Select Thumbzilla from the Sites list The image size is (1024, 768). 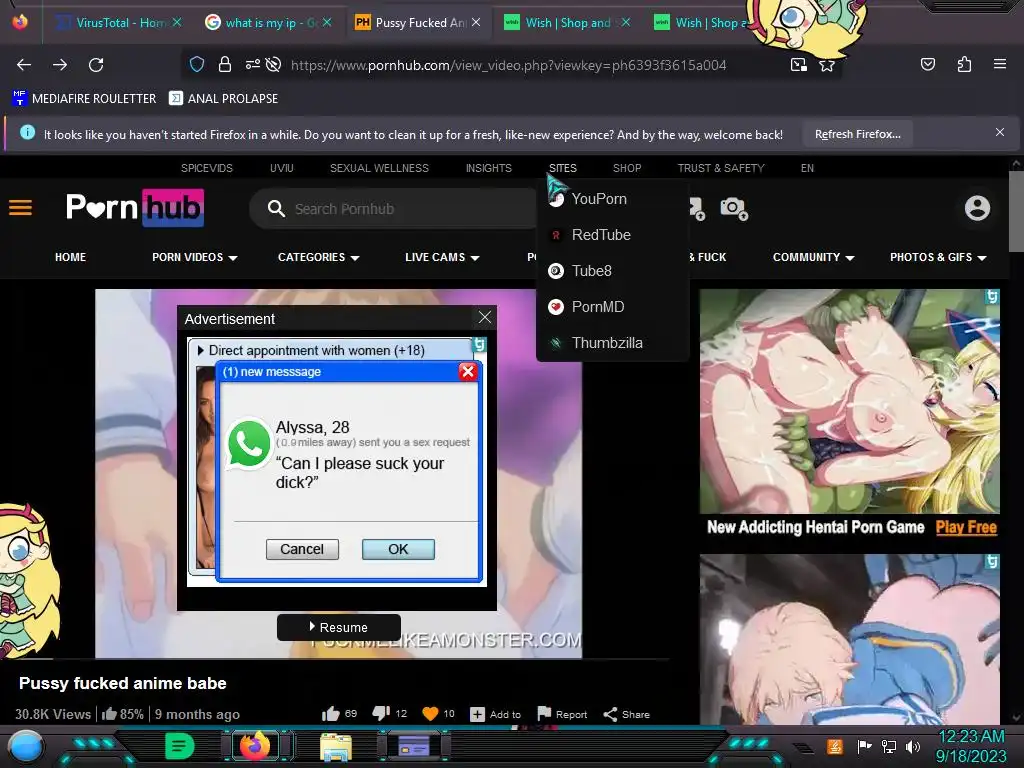pos(607,342)
